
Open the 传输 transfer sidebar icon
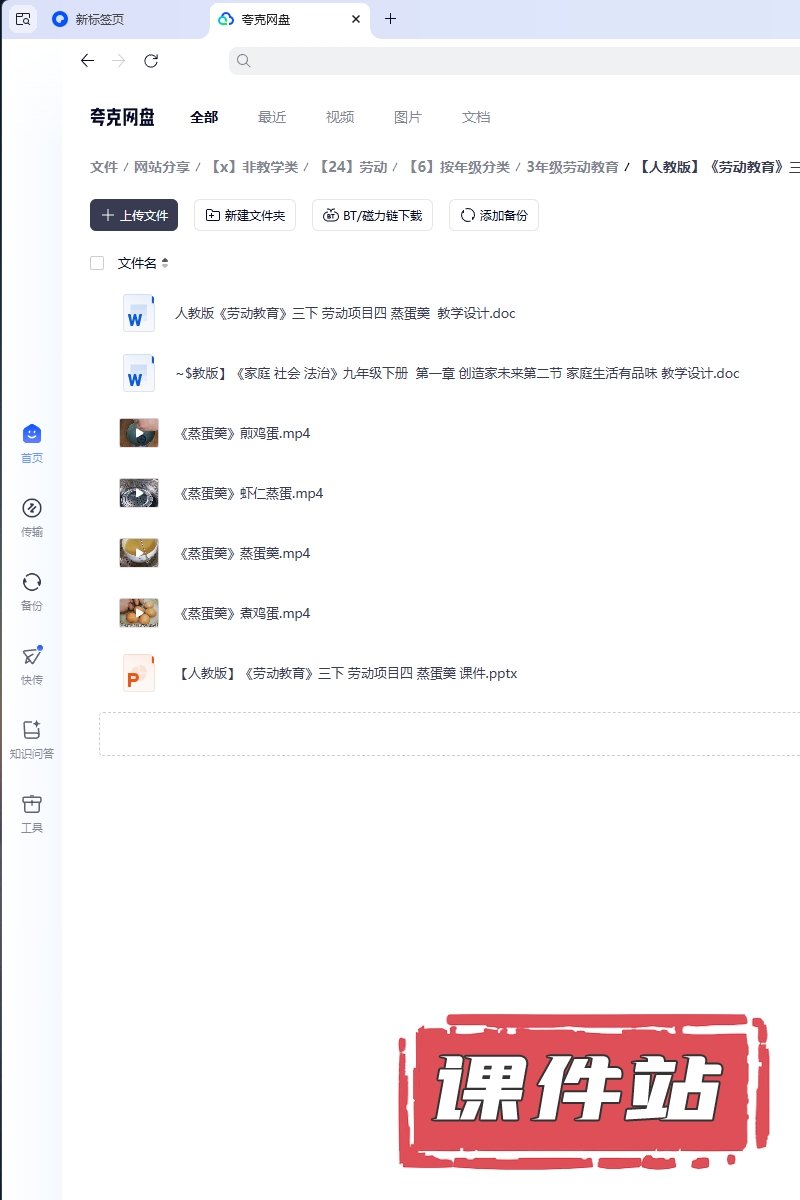(32, 509)
